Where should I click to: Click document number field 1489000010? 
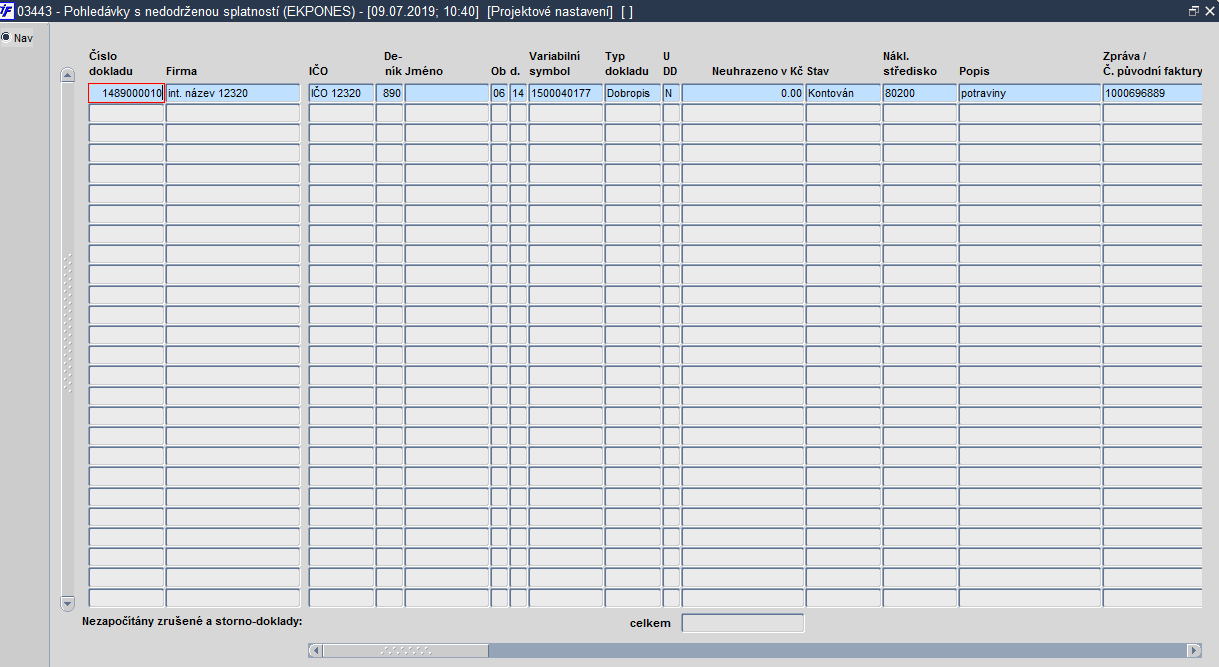tap(126, 93)
